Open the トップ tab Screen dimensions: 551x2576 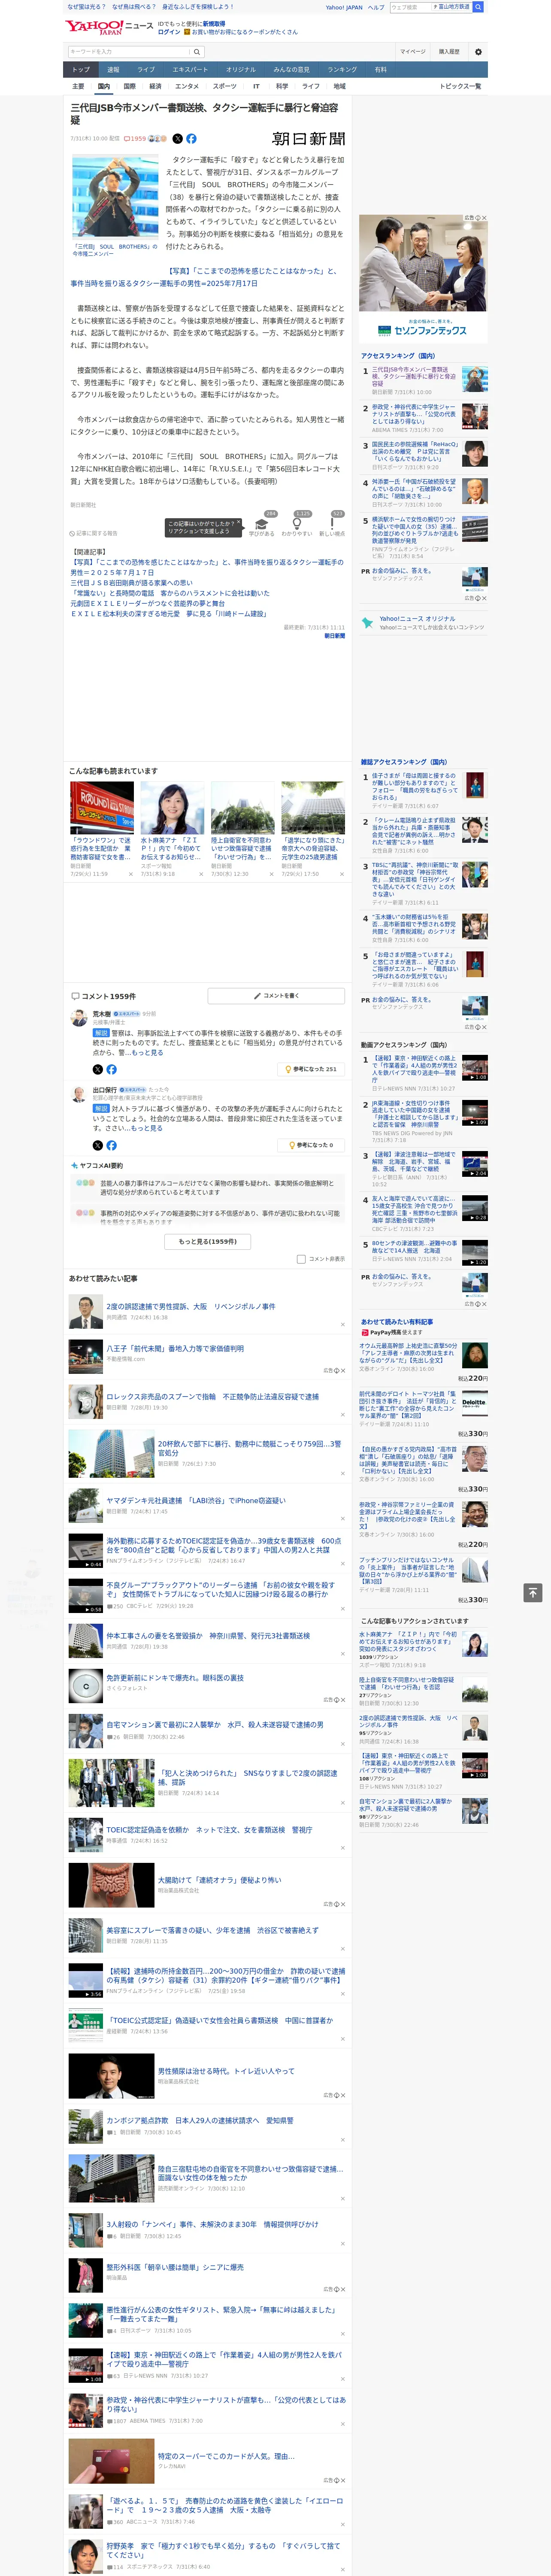click(x=81, y=70)
